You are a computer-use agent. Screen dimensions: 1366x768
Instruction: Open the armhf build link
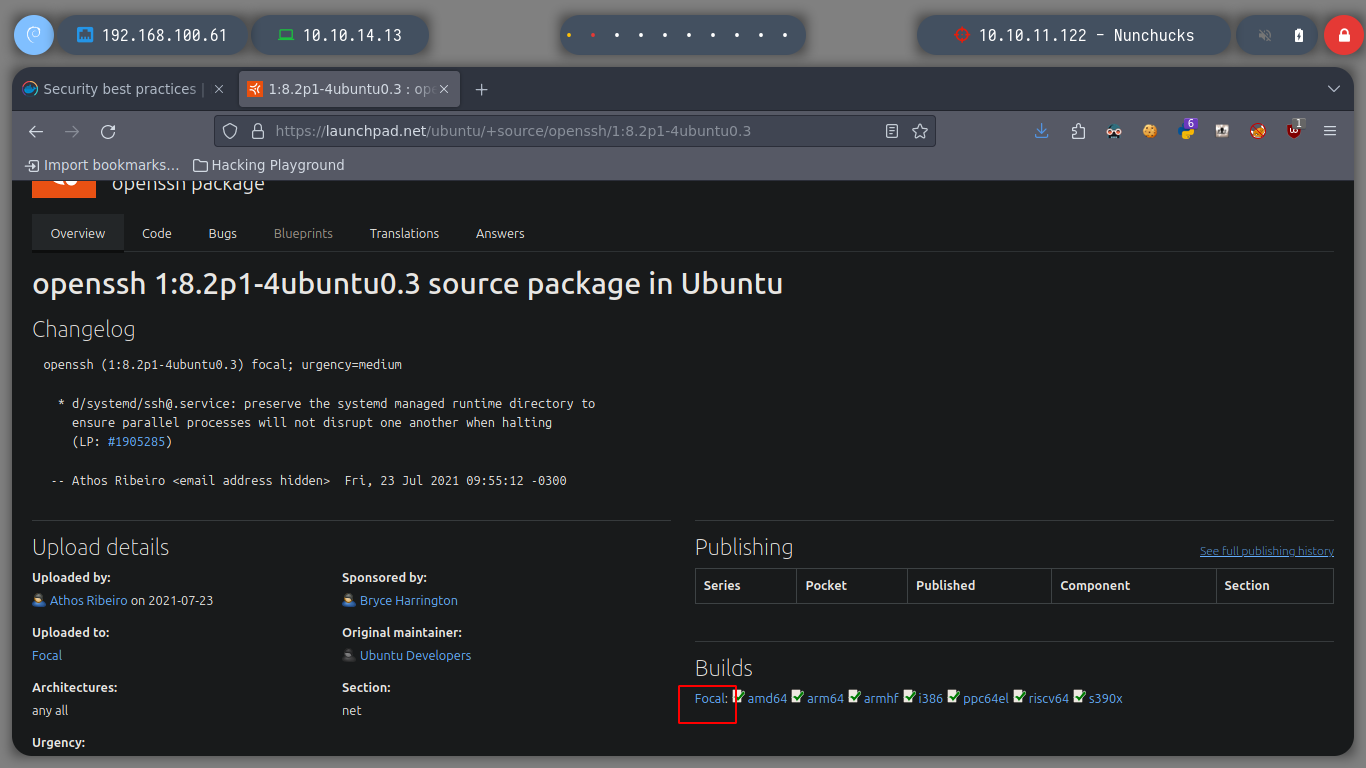pos(881,699)
